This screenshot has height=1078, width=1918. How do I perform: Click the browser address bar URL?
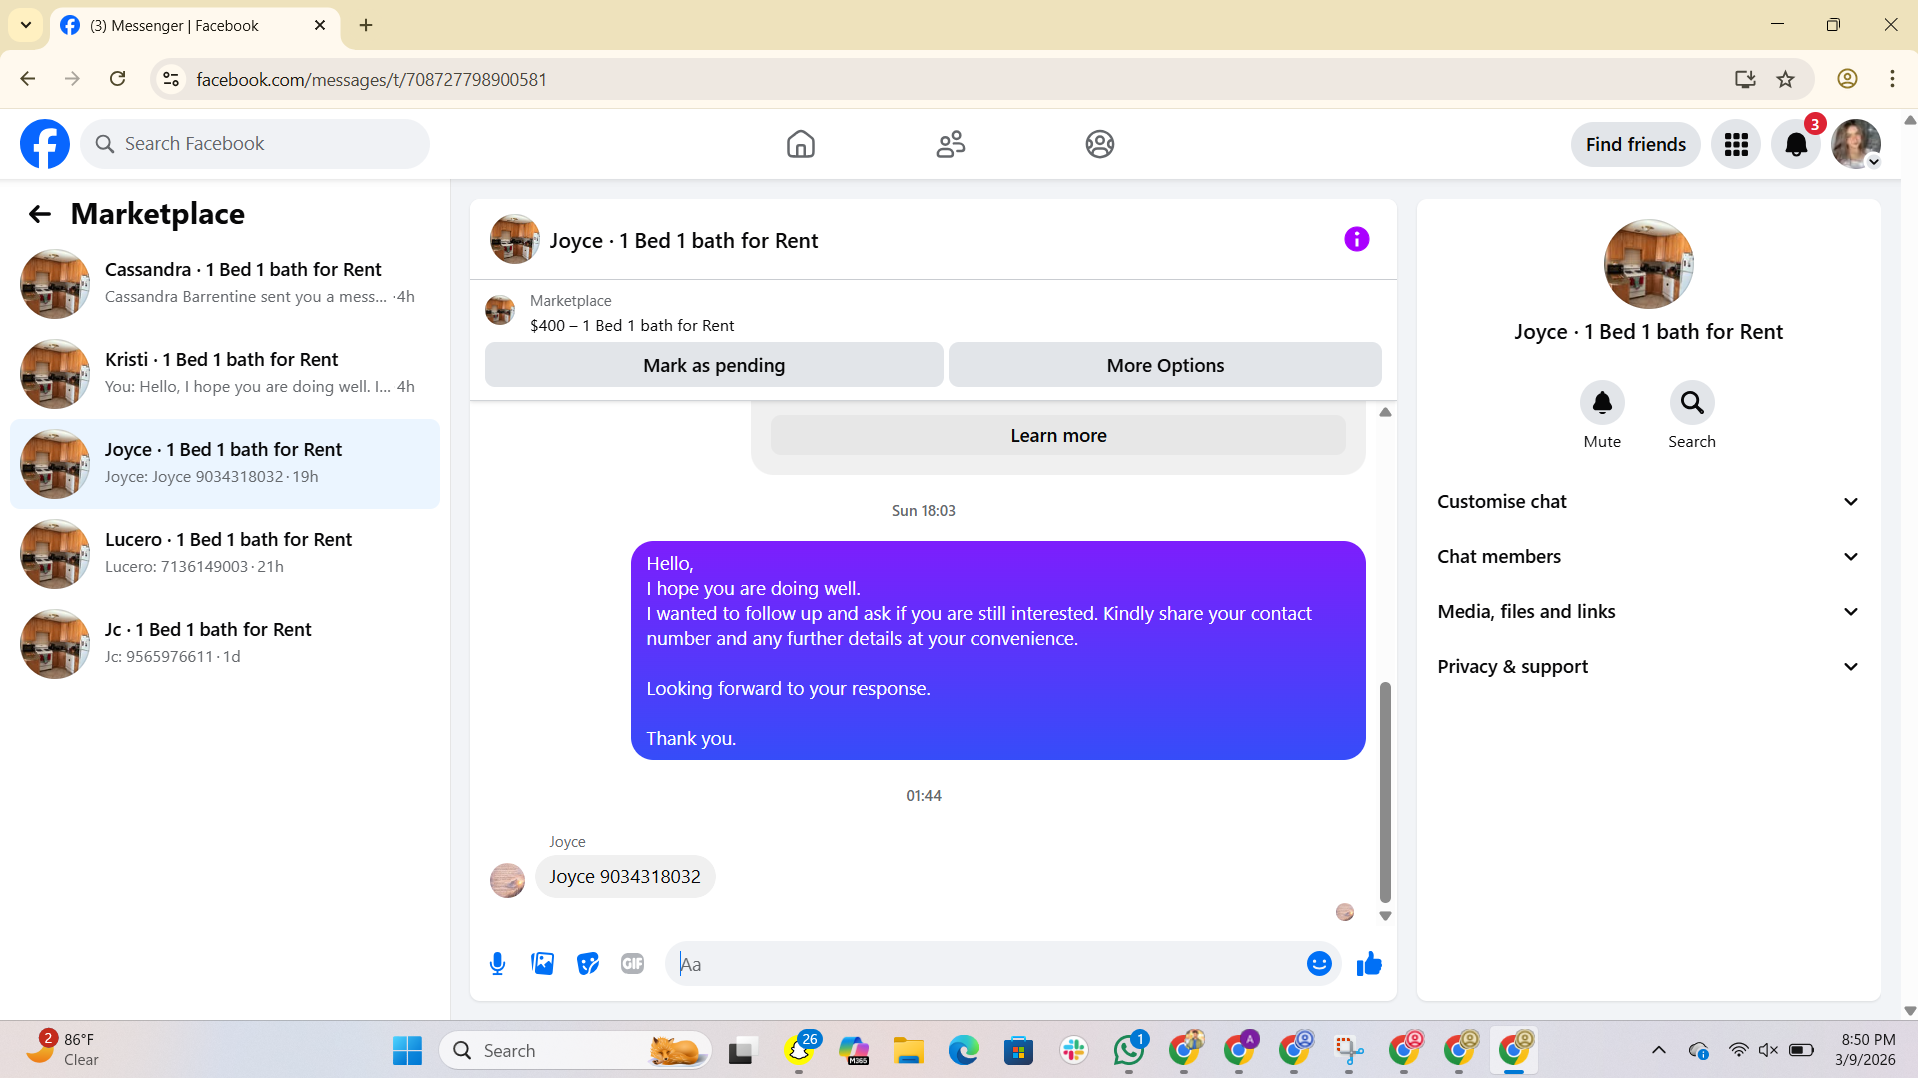click(371, 79)
